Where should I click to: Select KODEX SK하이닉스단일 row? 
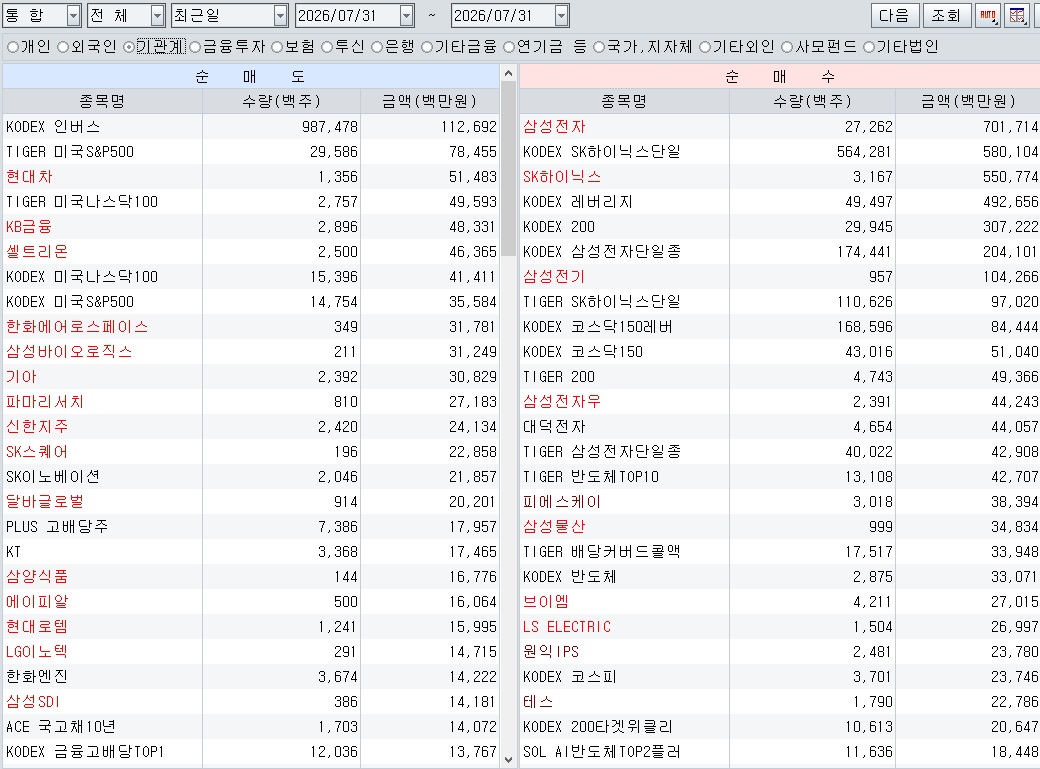[780, 152]
